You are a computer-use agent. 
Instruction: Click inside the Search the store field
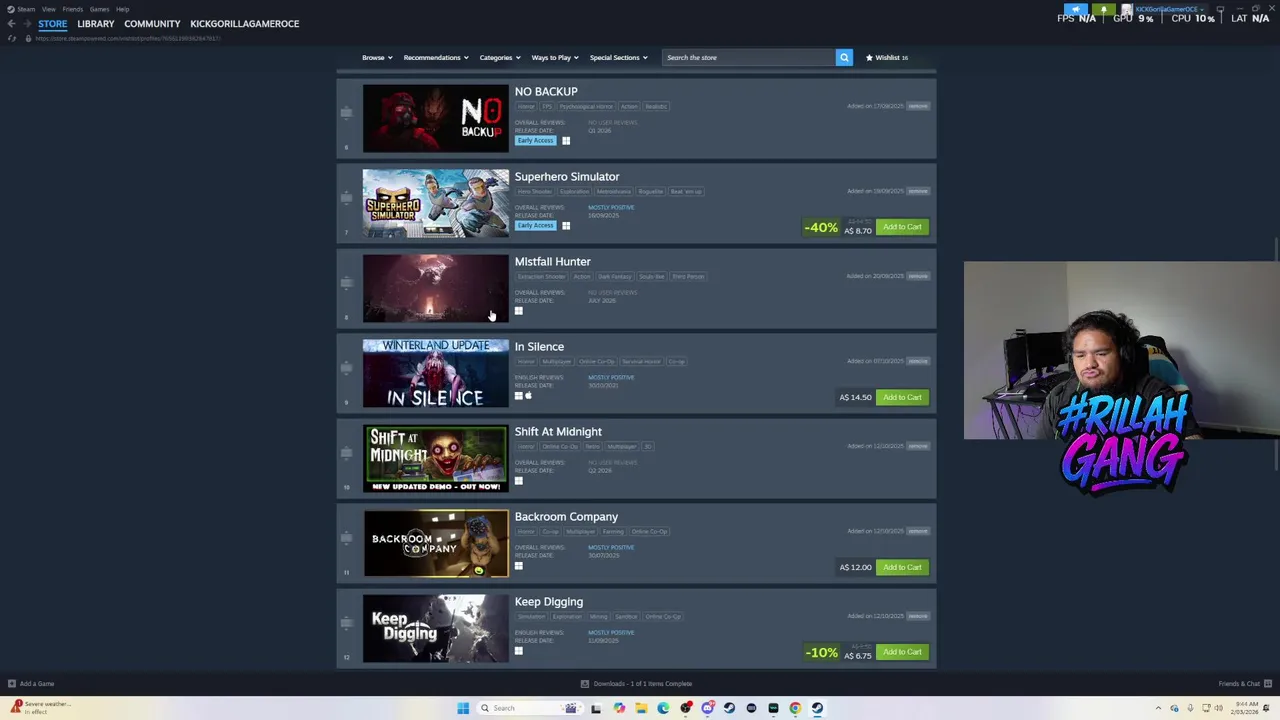pyautogui.click(x=748, y=57)
